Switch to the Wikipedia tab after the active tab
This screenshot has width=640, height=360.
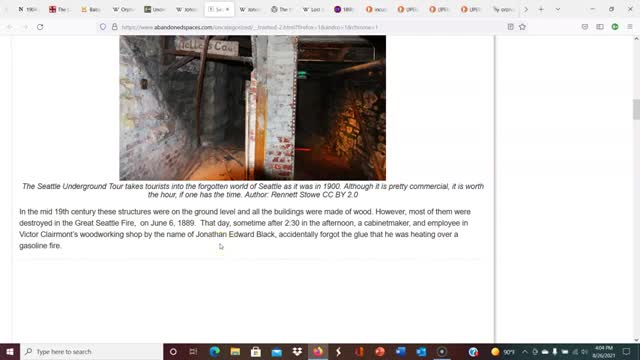[x=249, y=9]
